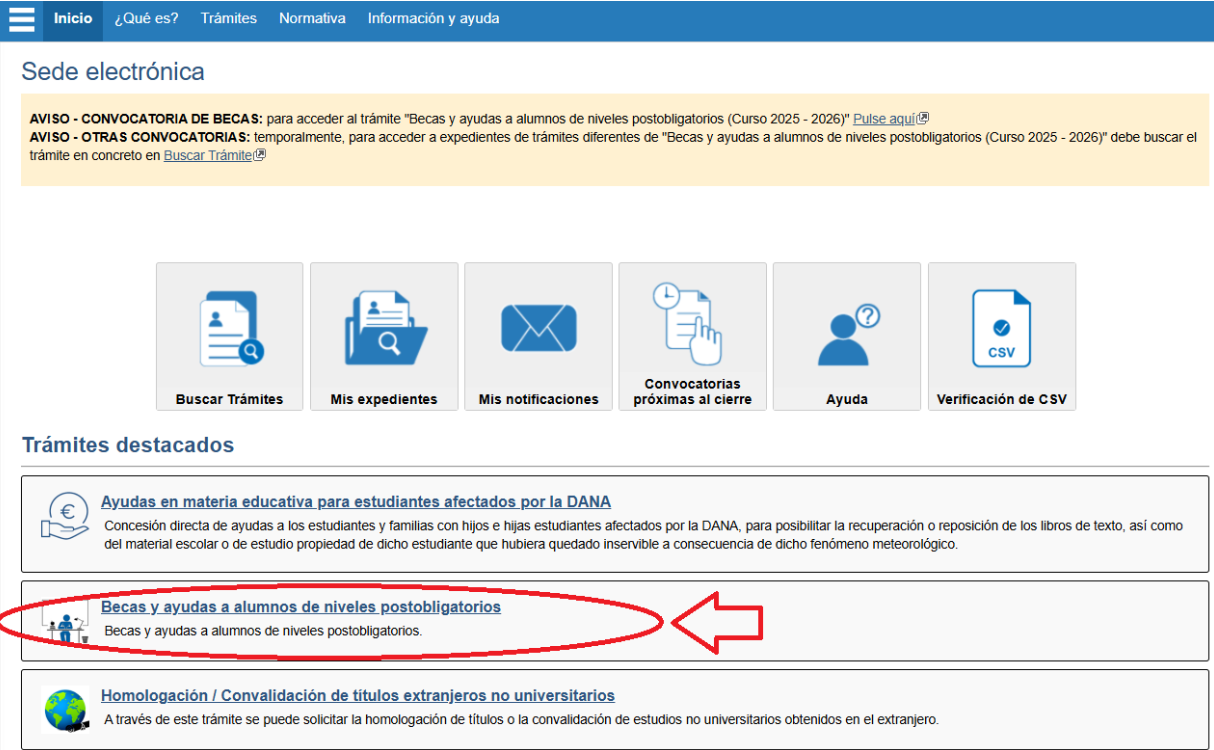Viewport: 1214px width, 750px height.
Task: Open 'Becas y ayudas a alumnos' link
Action: [301, 607]
